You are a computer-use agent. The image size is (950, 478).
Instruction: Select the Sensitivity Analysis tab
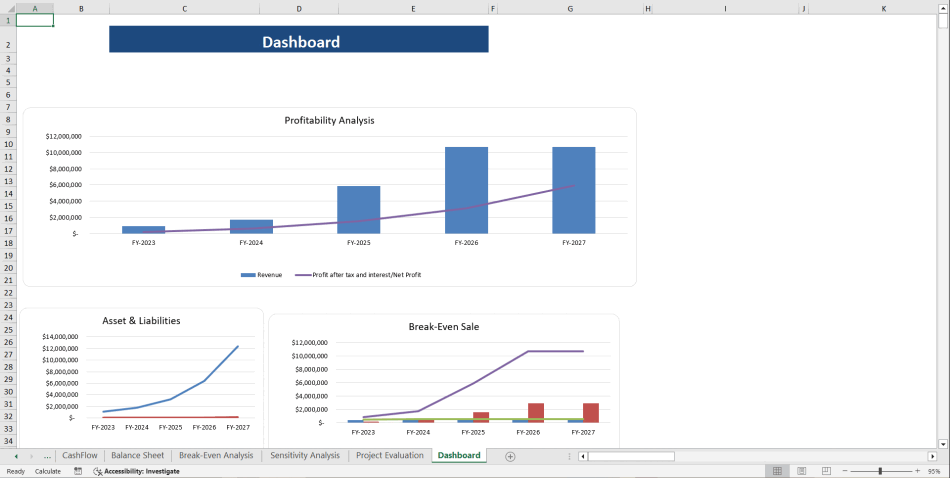pyautogui.click(x=305, y=456)
